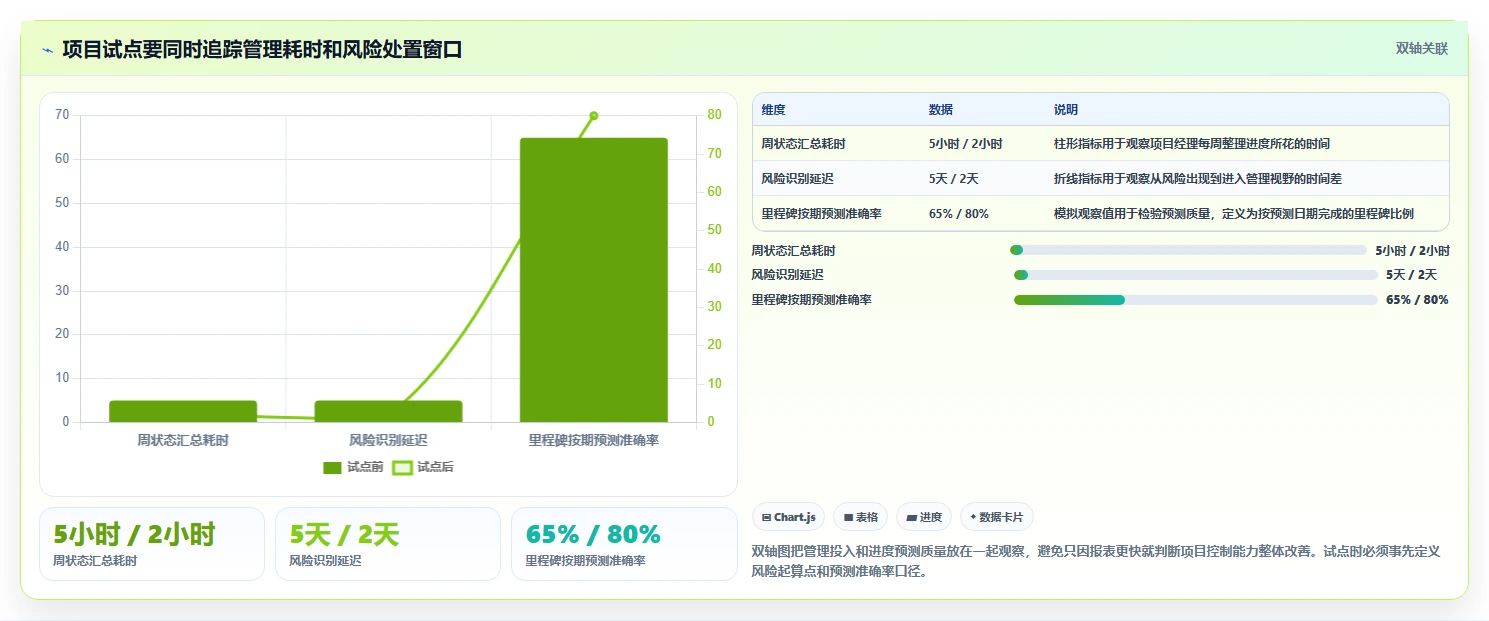Screen dimensions: 1489x621
Task: Click the lightning icon beside the title
Action: (x=48, y=50)
